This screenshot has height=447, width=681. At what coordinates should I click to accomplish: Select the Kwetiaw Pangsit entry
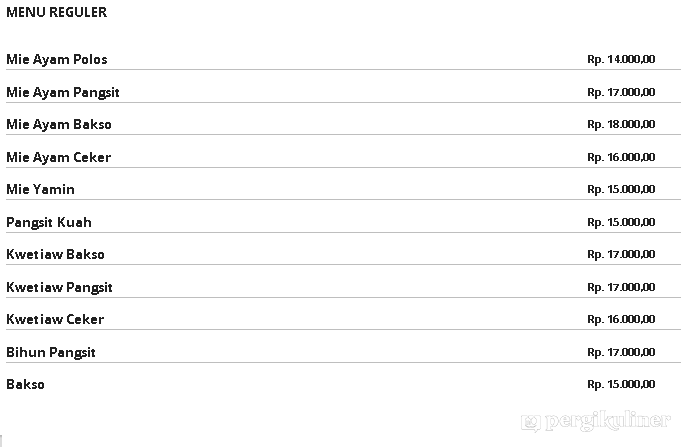click(x=60, y=287)
